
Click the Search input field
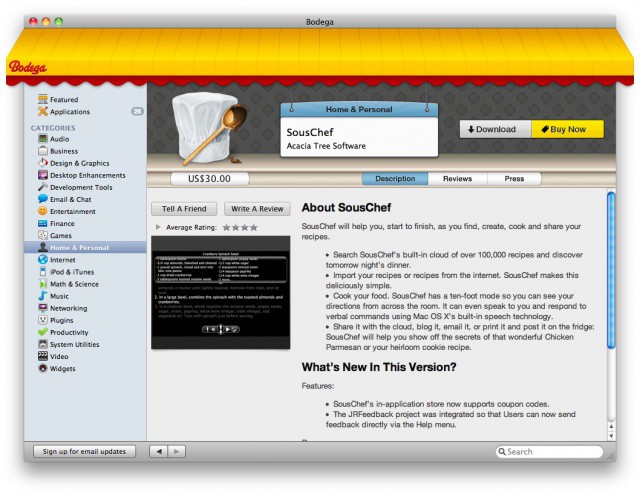(549, 451)
